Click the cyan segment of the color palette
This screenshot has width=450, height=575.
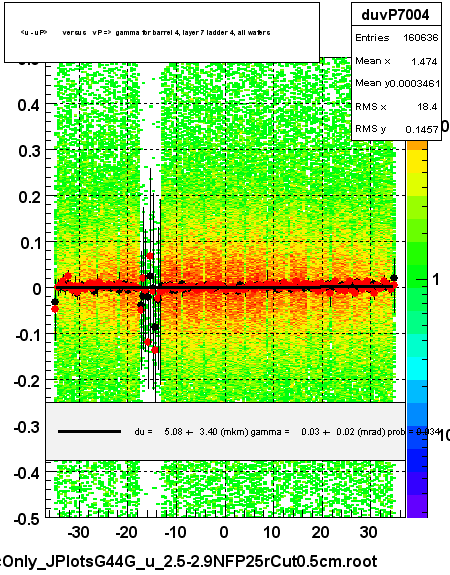[x=417, y=369]
